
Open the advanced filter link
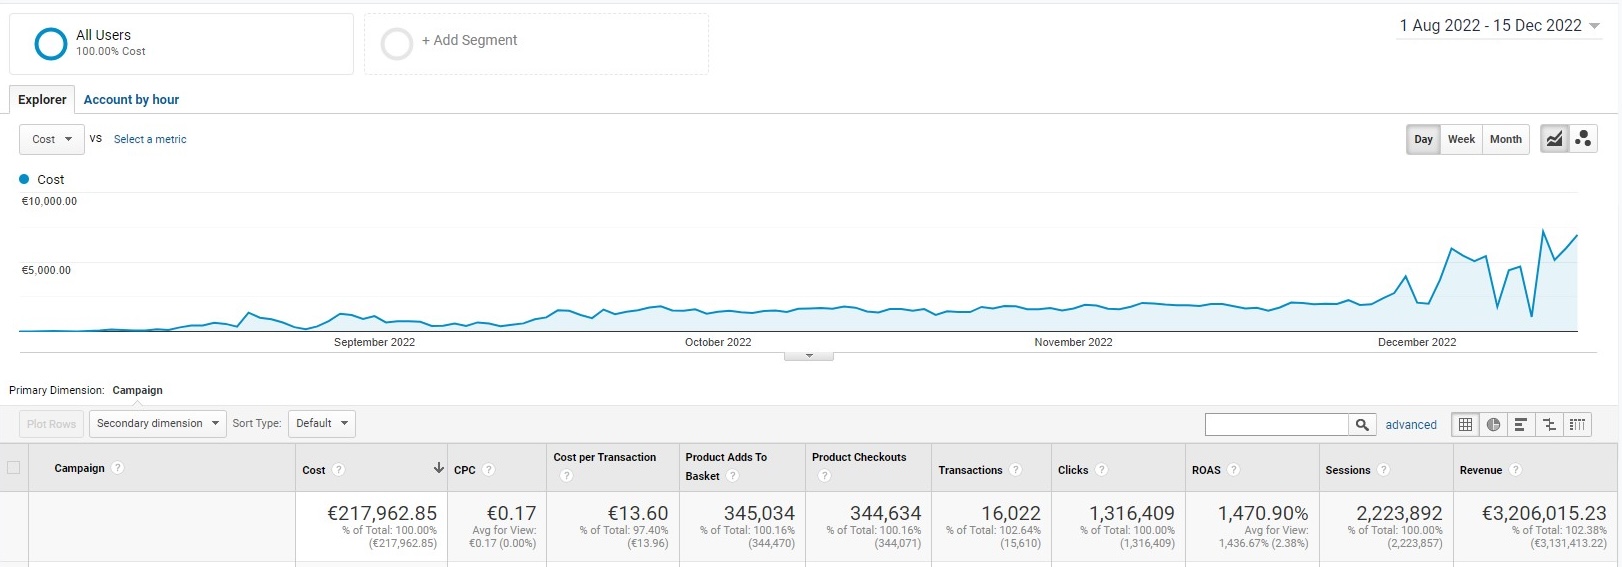[x=1411, y=425]
